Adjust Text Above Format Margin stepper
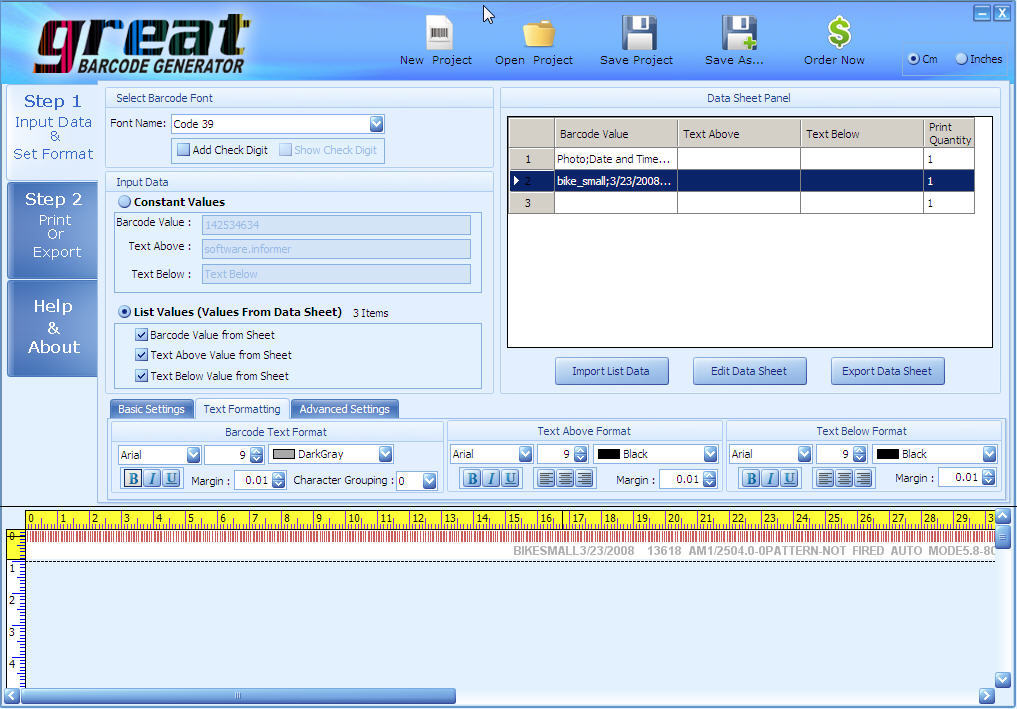1017x709 pixels. [710, 479]
